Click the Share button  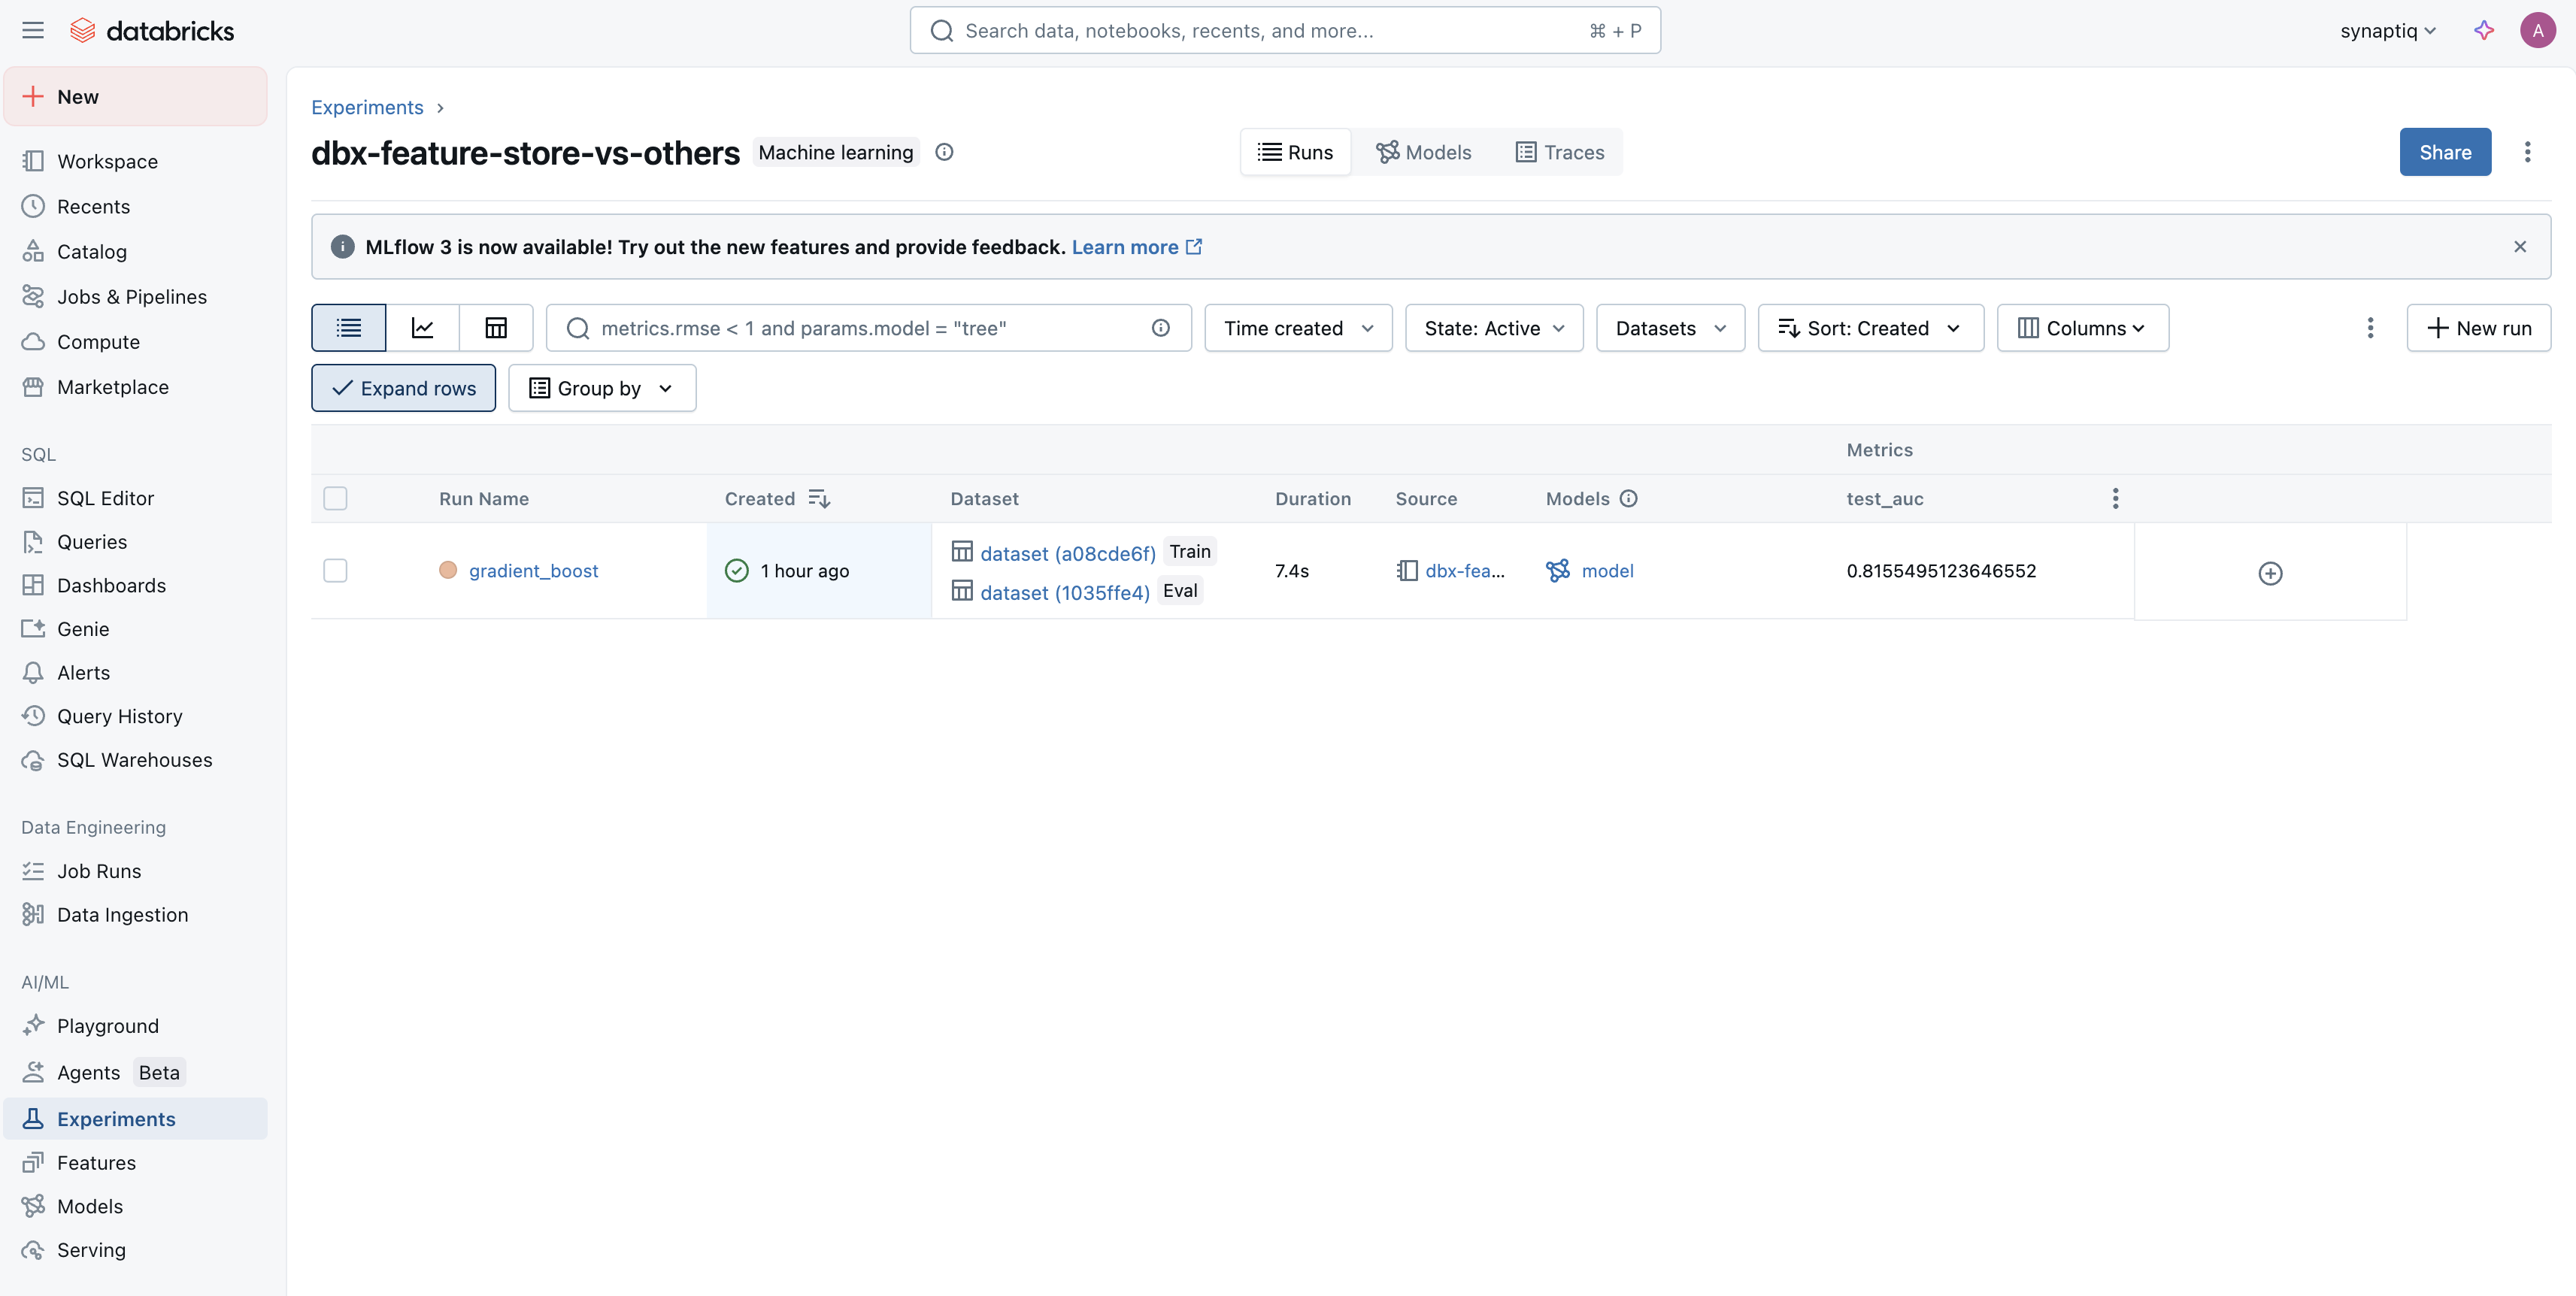click(2444, 152)
